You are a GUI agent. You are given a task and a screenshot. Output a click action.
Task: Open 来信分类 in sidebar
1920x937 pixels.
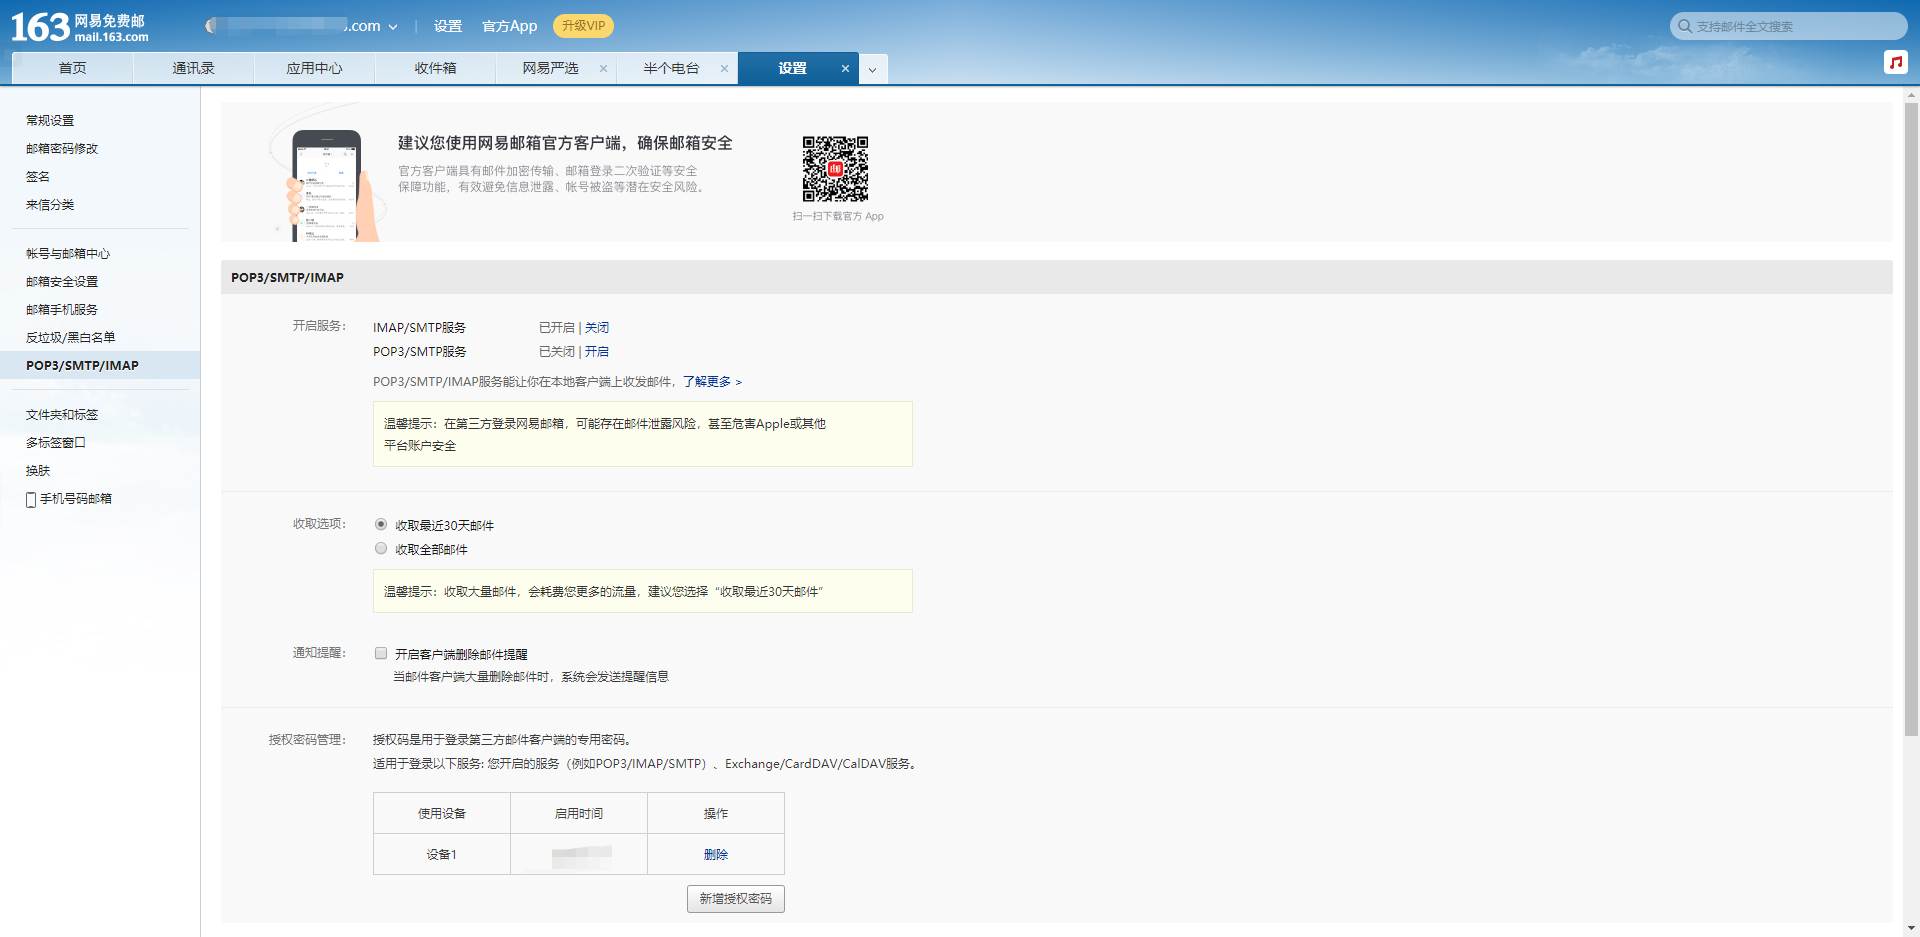click(x=50, y=204)
